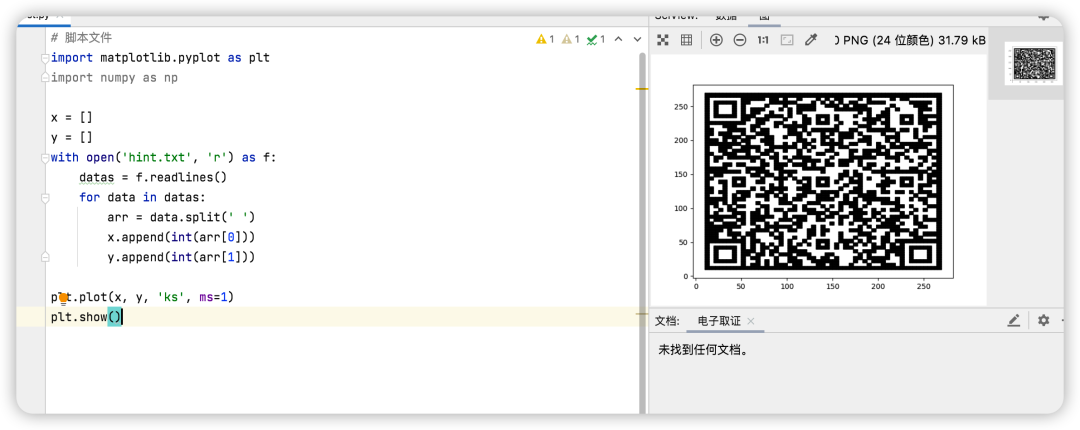Click the orange intention bulb beside plt.plot
The width and height of the screenshot is (1080, 430).
[63, 298]
